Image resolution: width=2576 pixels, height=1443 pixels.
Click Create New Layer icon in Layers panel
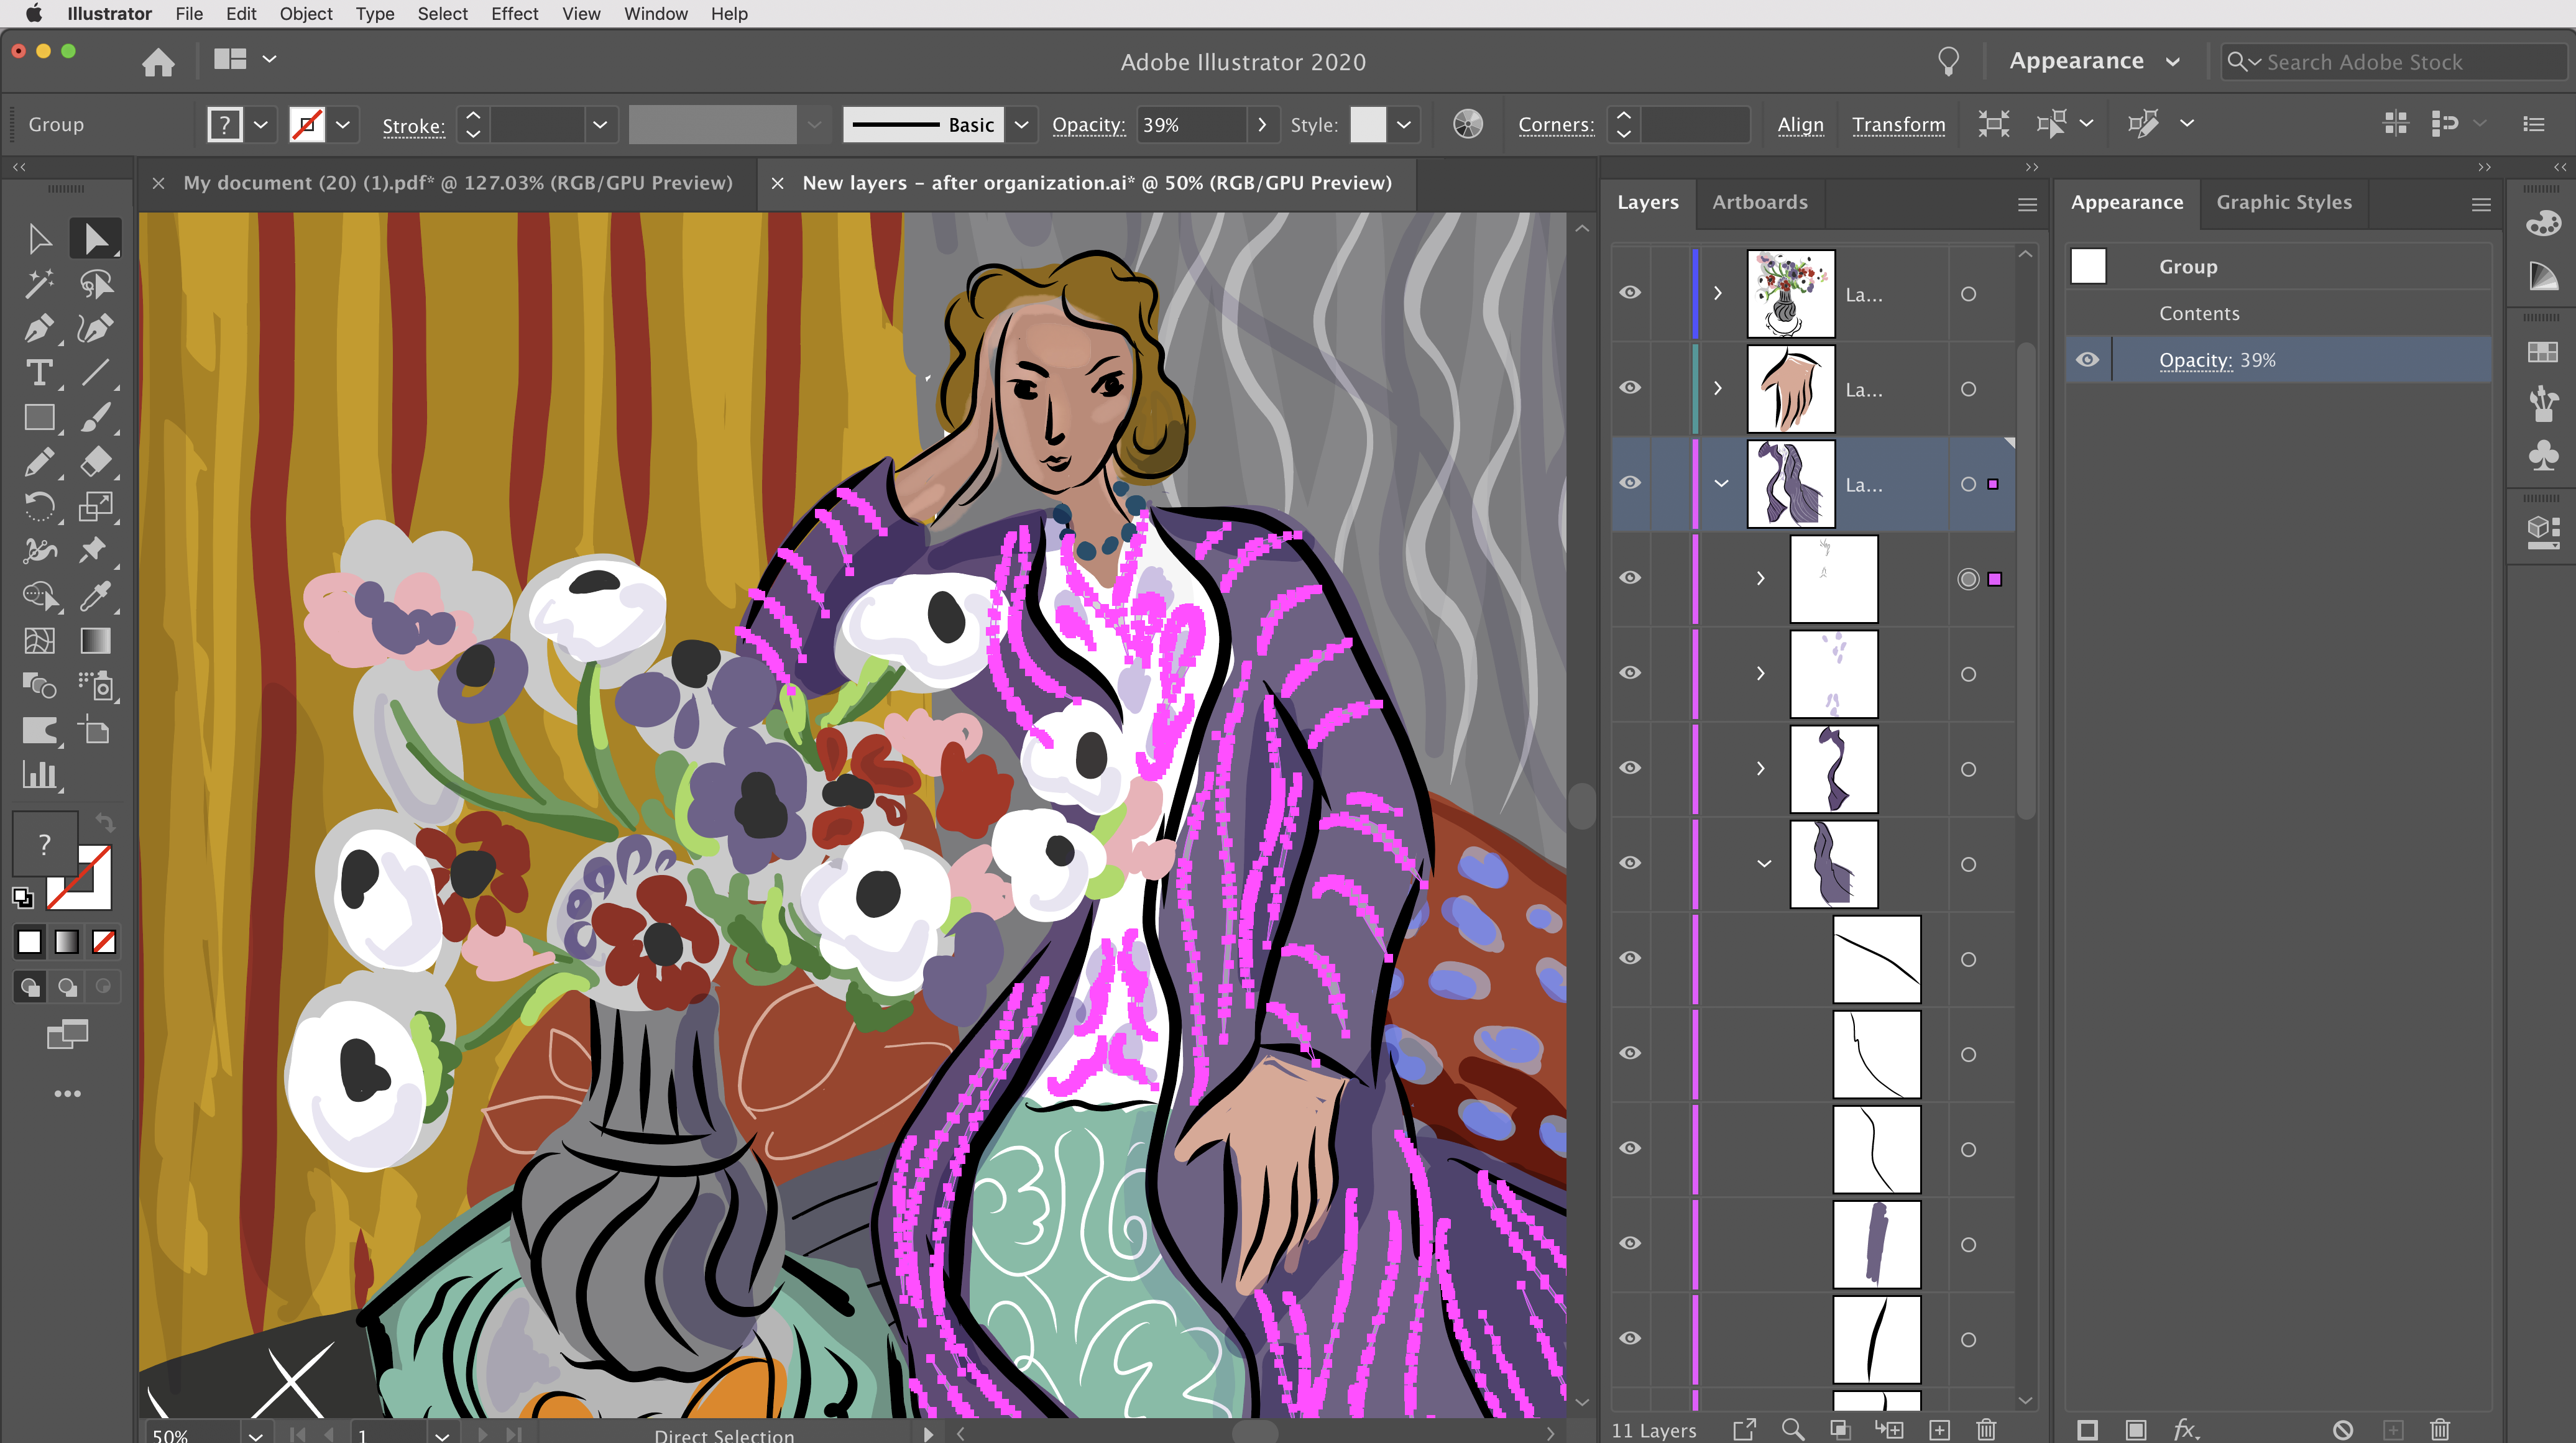[x=1939, y=1430]
